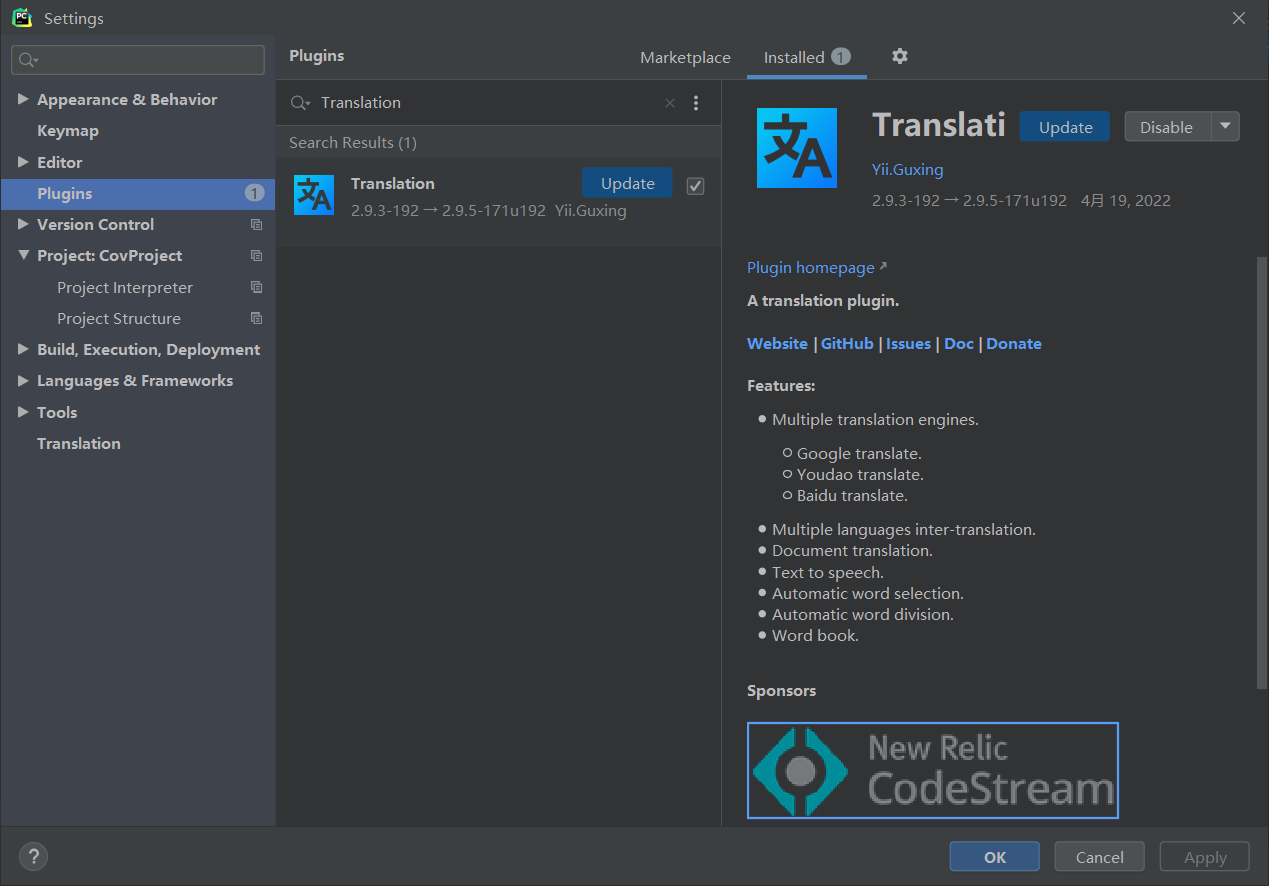Click the Apply button

pyautogui.click(x=1205, y=857)
